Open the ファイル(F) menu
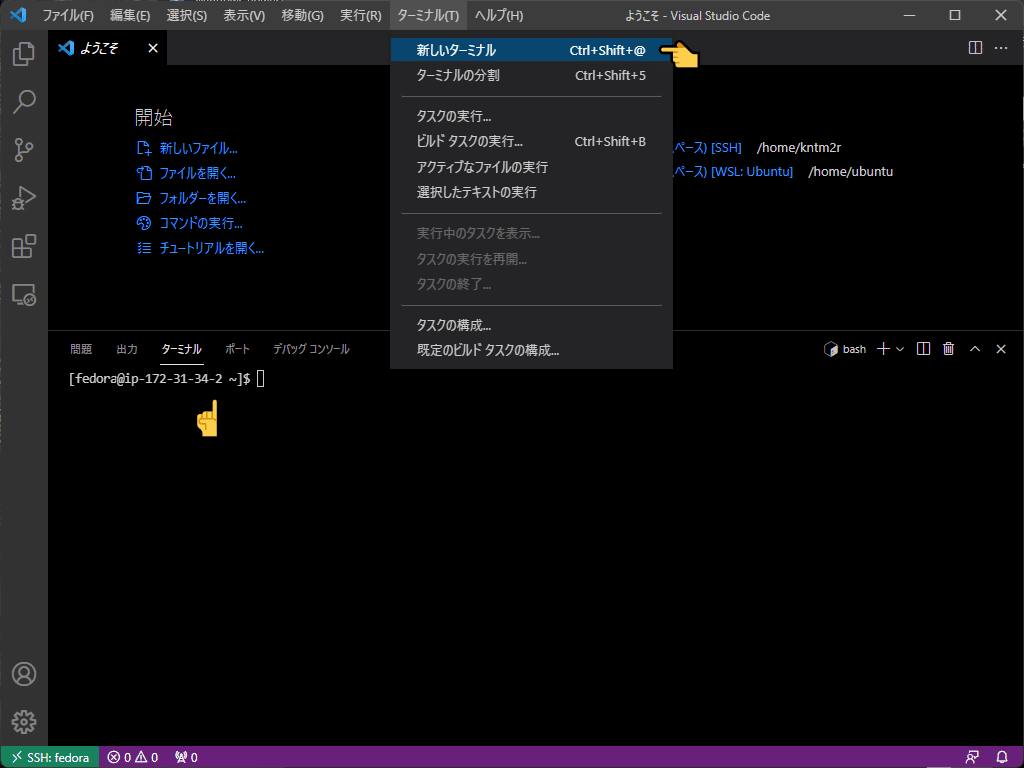1024x768 pixels. (68, 15)
